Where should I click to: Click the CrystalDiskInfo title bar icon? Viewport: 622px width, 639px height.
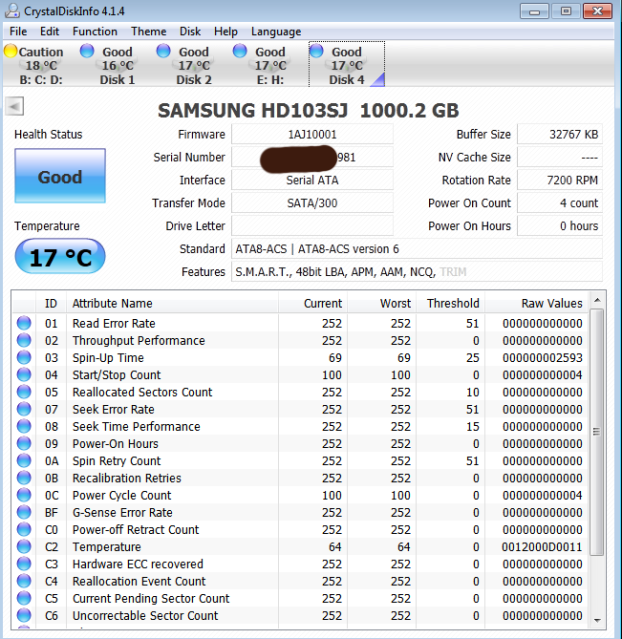(11, 11)
